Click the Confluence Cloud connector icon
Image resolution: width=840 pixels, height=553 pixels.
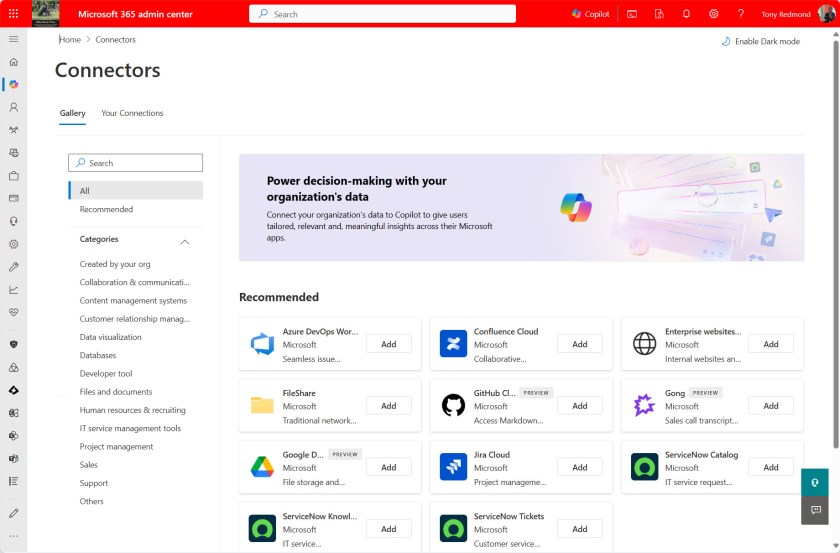pyautogui.click(x=453, y=343)
